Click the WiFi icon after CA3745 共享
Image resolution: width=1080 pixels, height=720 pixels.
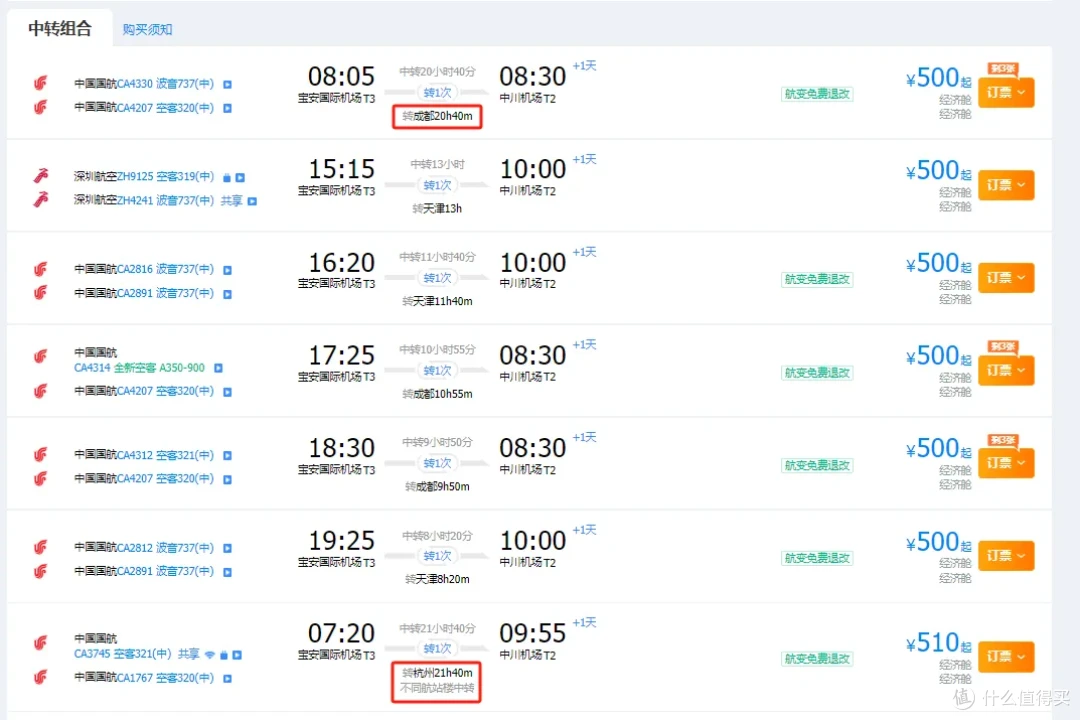210,655
